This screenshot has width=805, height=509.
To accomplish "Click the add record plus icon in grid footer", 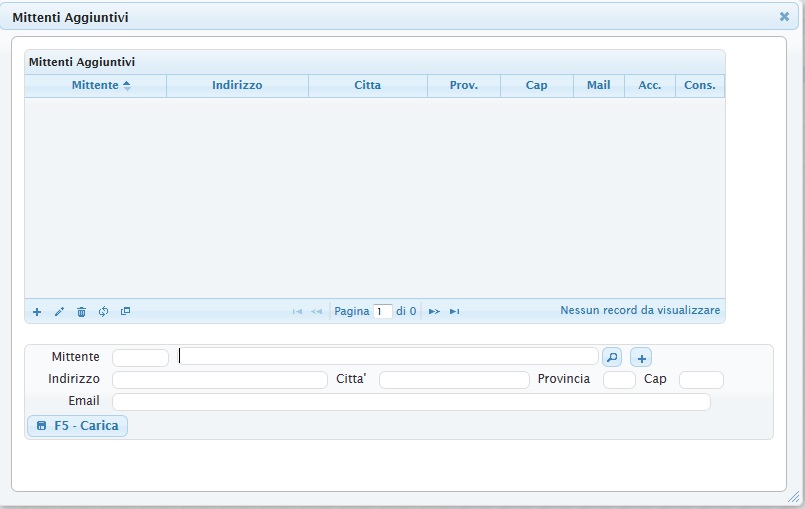I will point(37,312).
